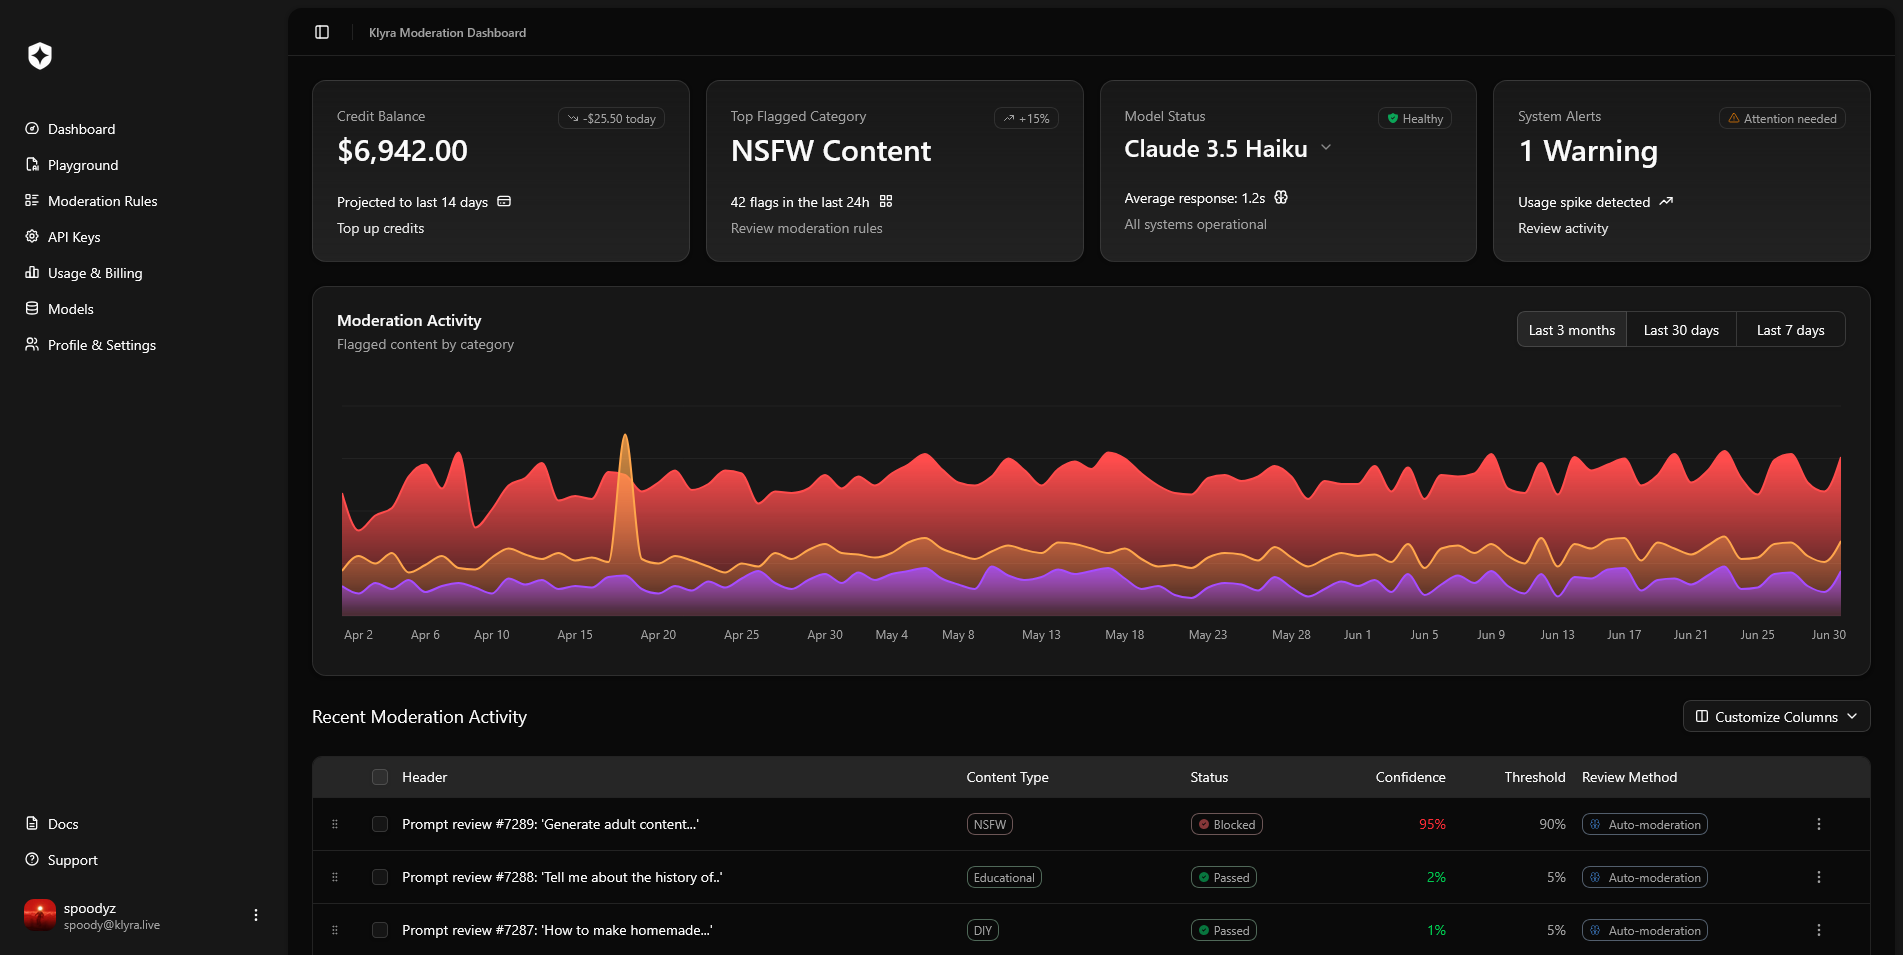This screenshot has height=955, width=1903.
Task: Toggle the select-all checkbox in table header
Action: click(x=380, y=777)
